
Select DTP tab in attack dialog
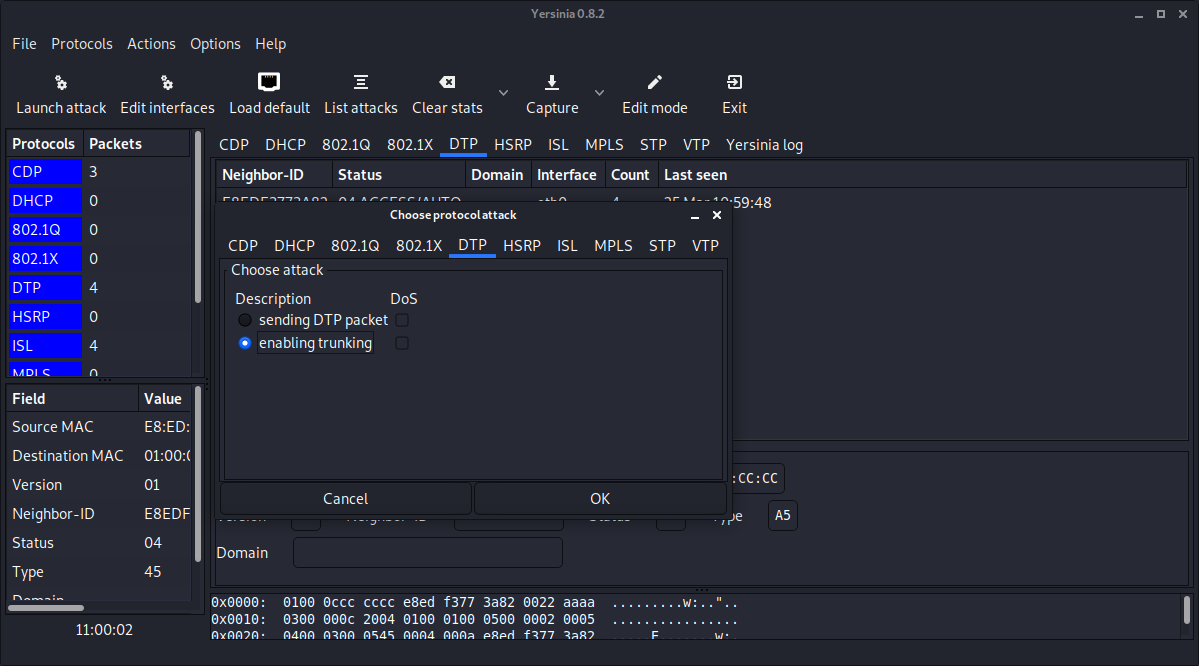tap(473, 245)
